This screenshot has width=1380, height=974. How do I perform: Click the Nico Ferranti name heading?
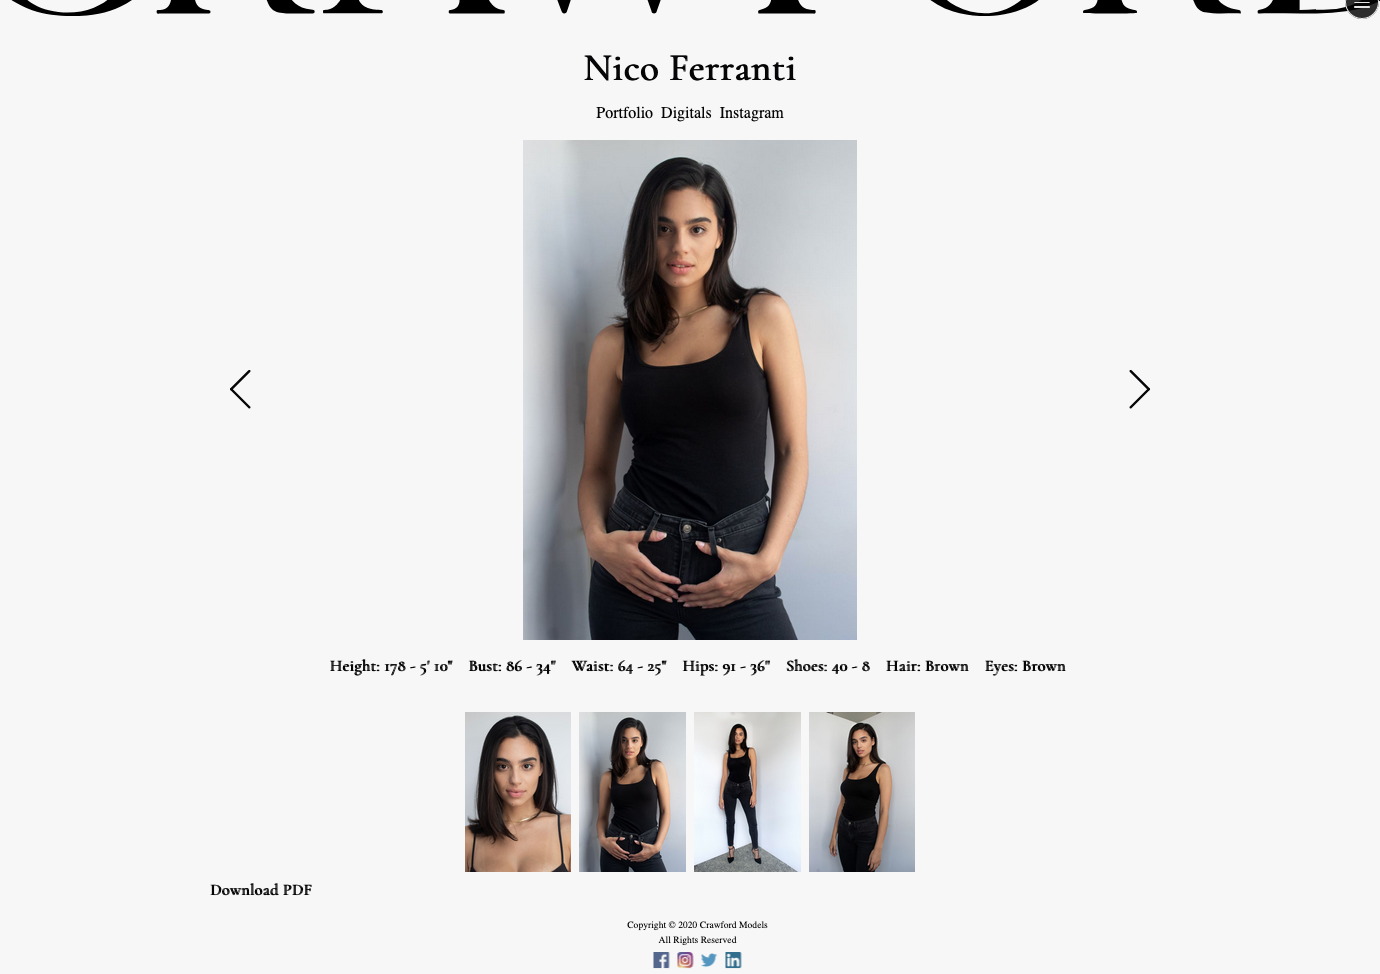click(690, 69)
